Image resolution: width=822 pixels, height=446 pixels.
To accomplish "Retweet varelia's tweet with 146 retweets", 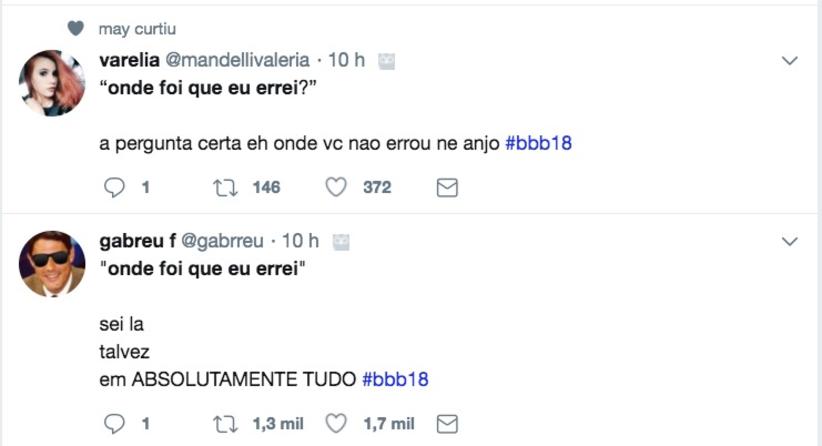I will [224, 187].
